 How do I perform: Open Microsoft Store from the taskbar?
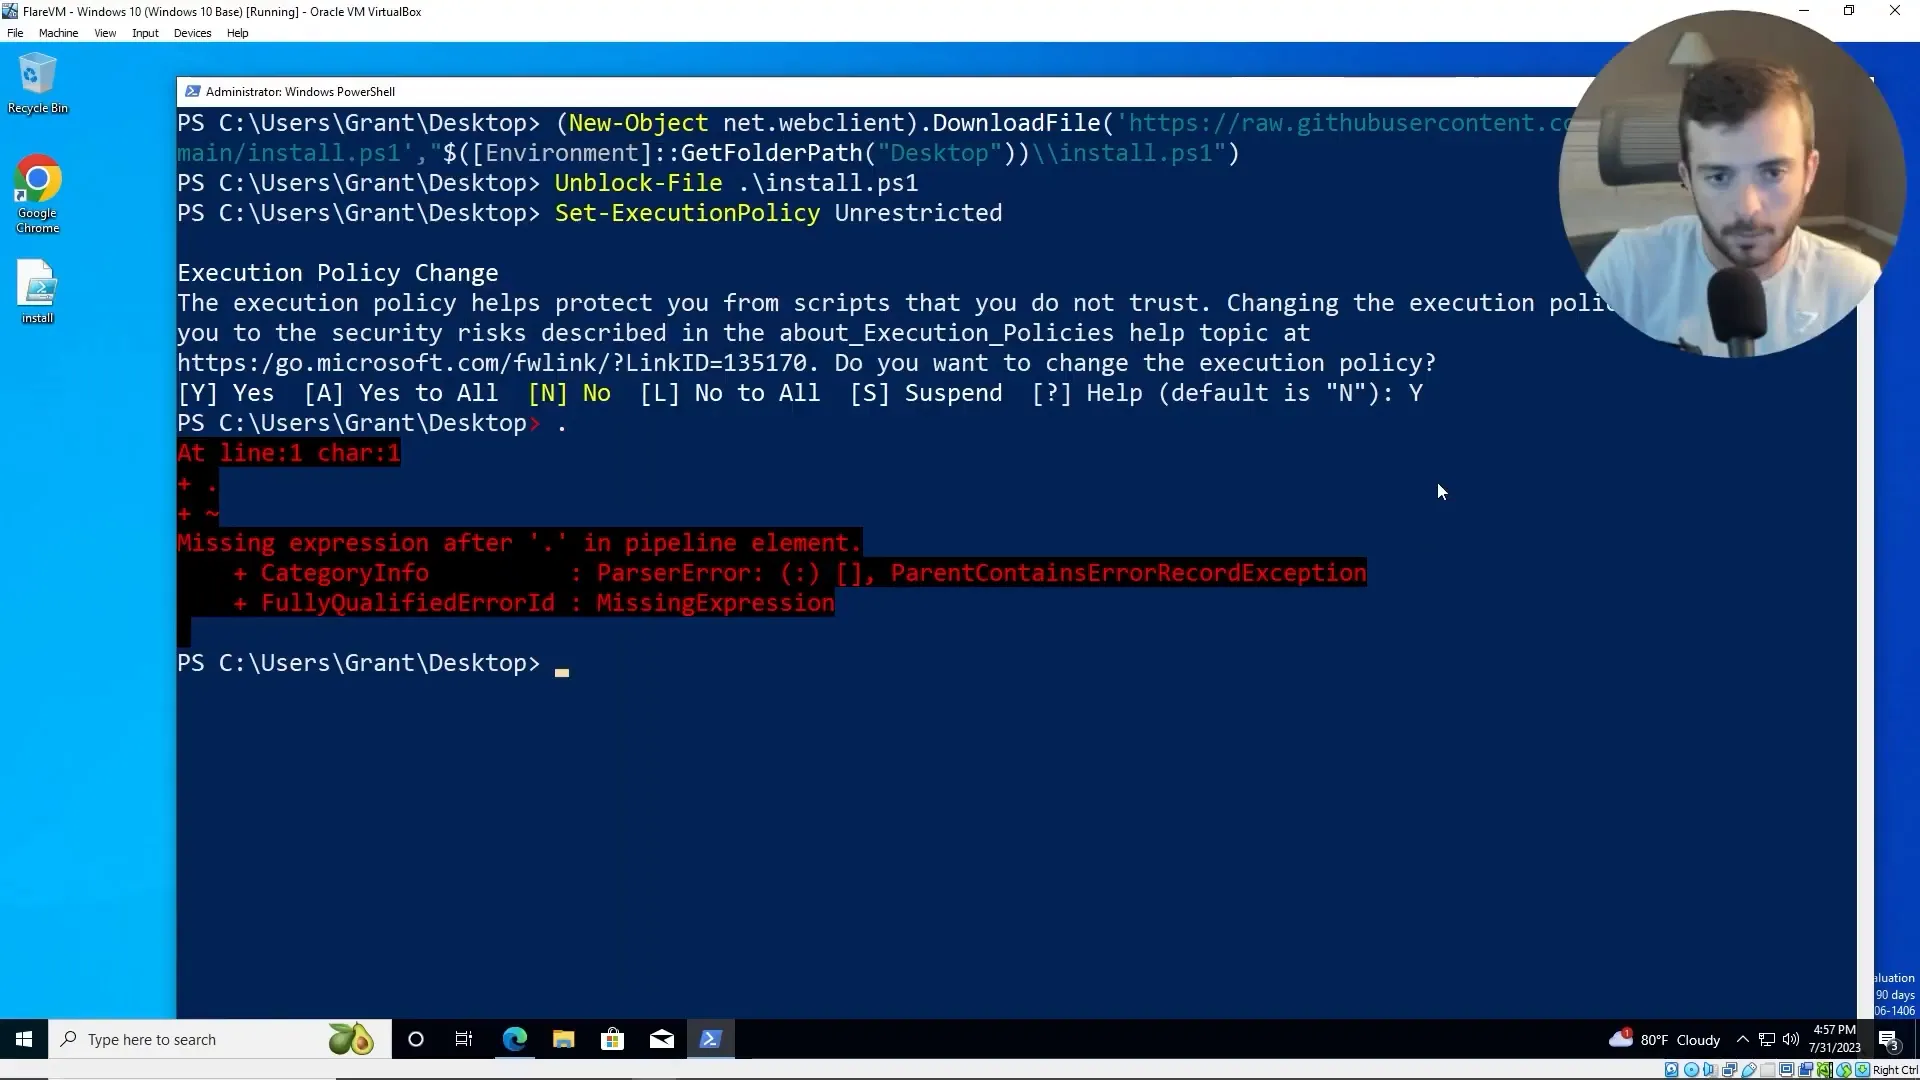[612, 1039]
